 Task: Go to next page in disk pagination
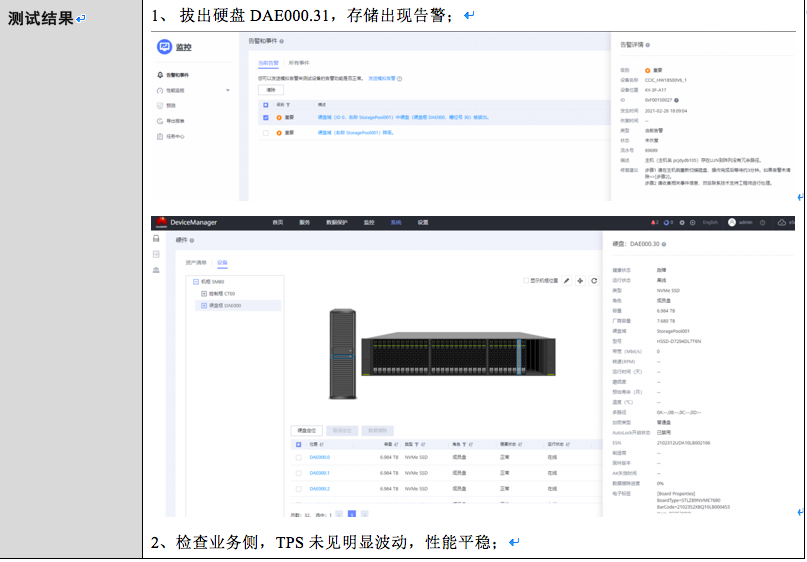tap(364, 514)
